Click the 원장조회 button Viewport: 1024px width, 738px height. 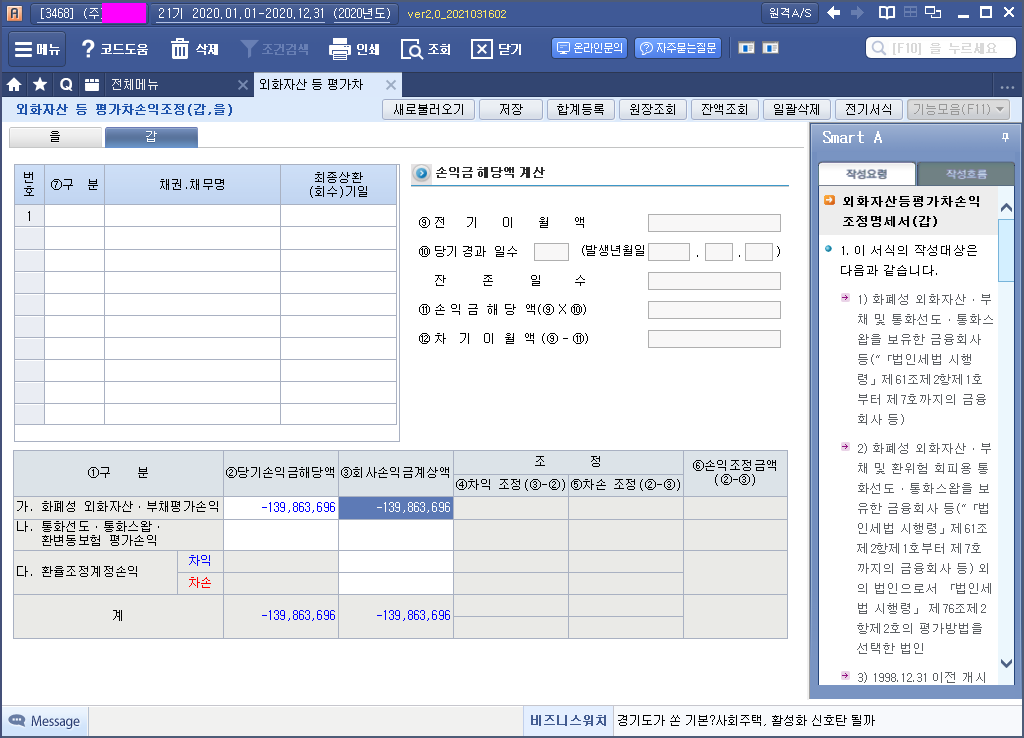[x=652, y=109]
